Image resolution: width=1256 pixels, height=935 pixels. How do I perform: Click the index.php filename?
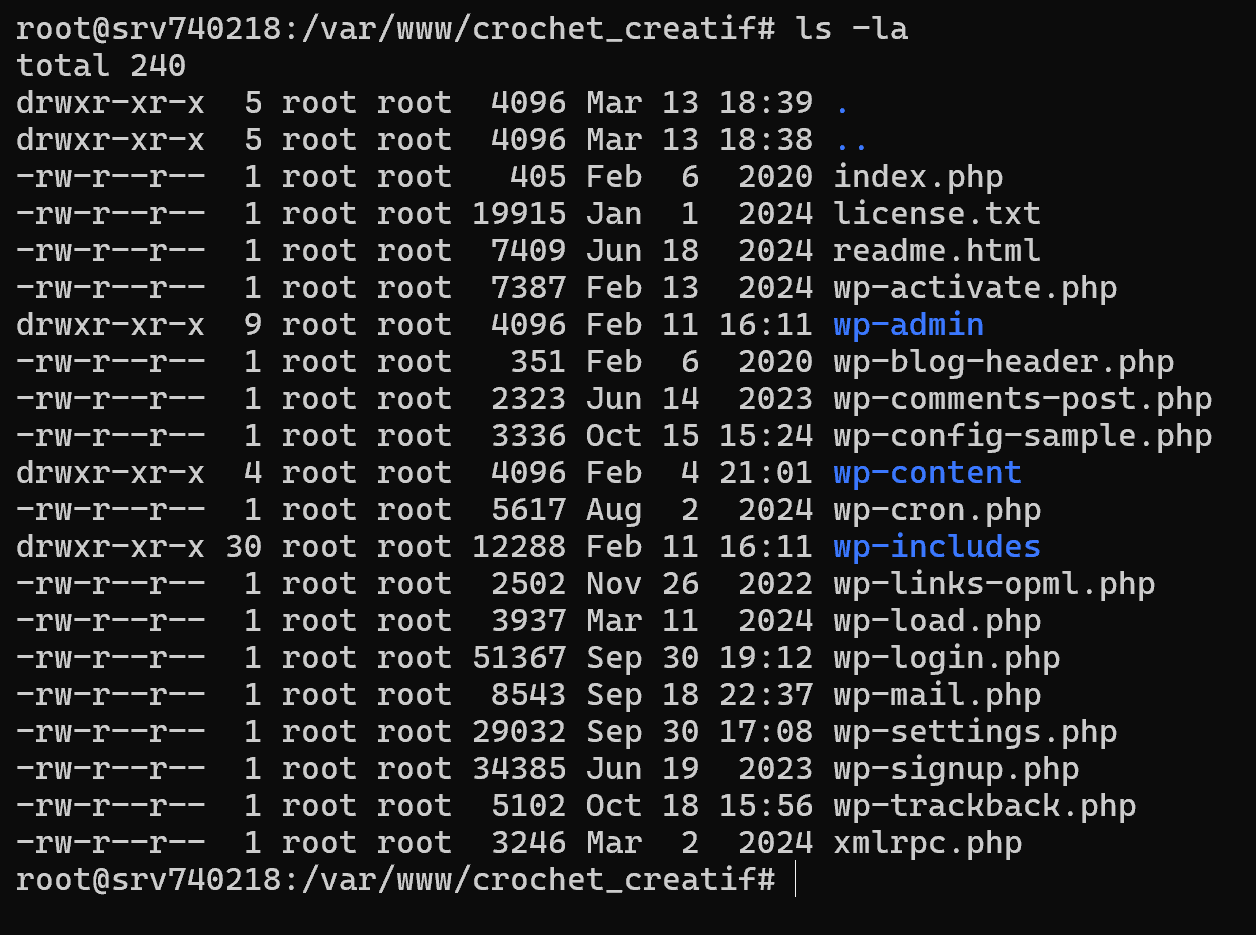tap(918, 177)
